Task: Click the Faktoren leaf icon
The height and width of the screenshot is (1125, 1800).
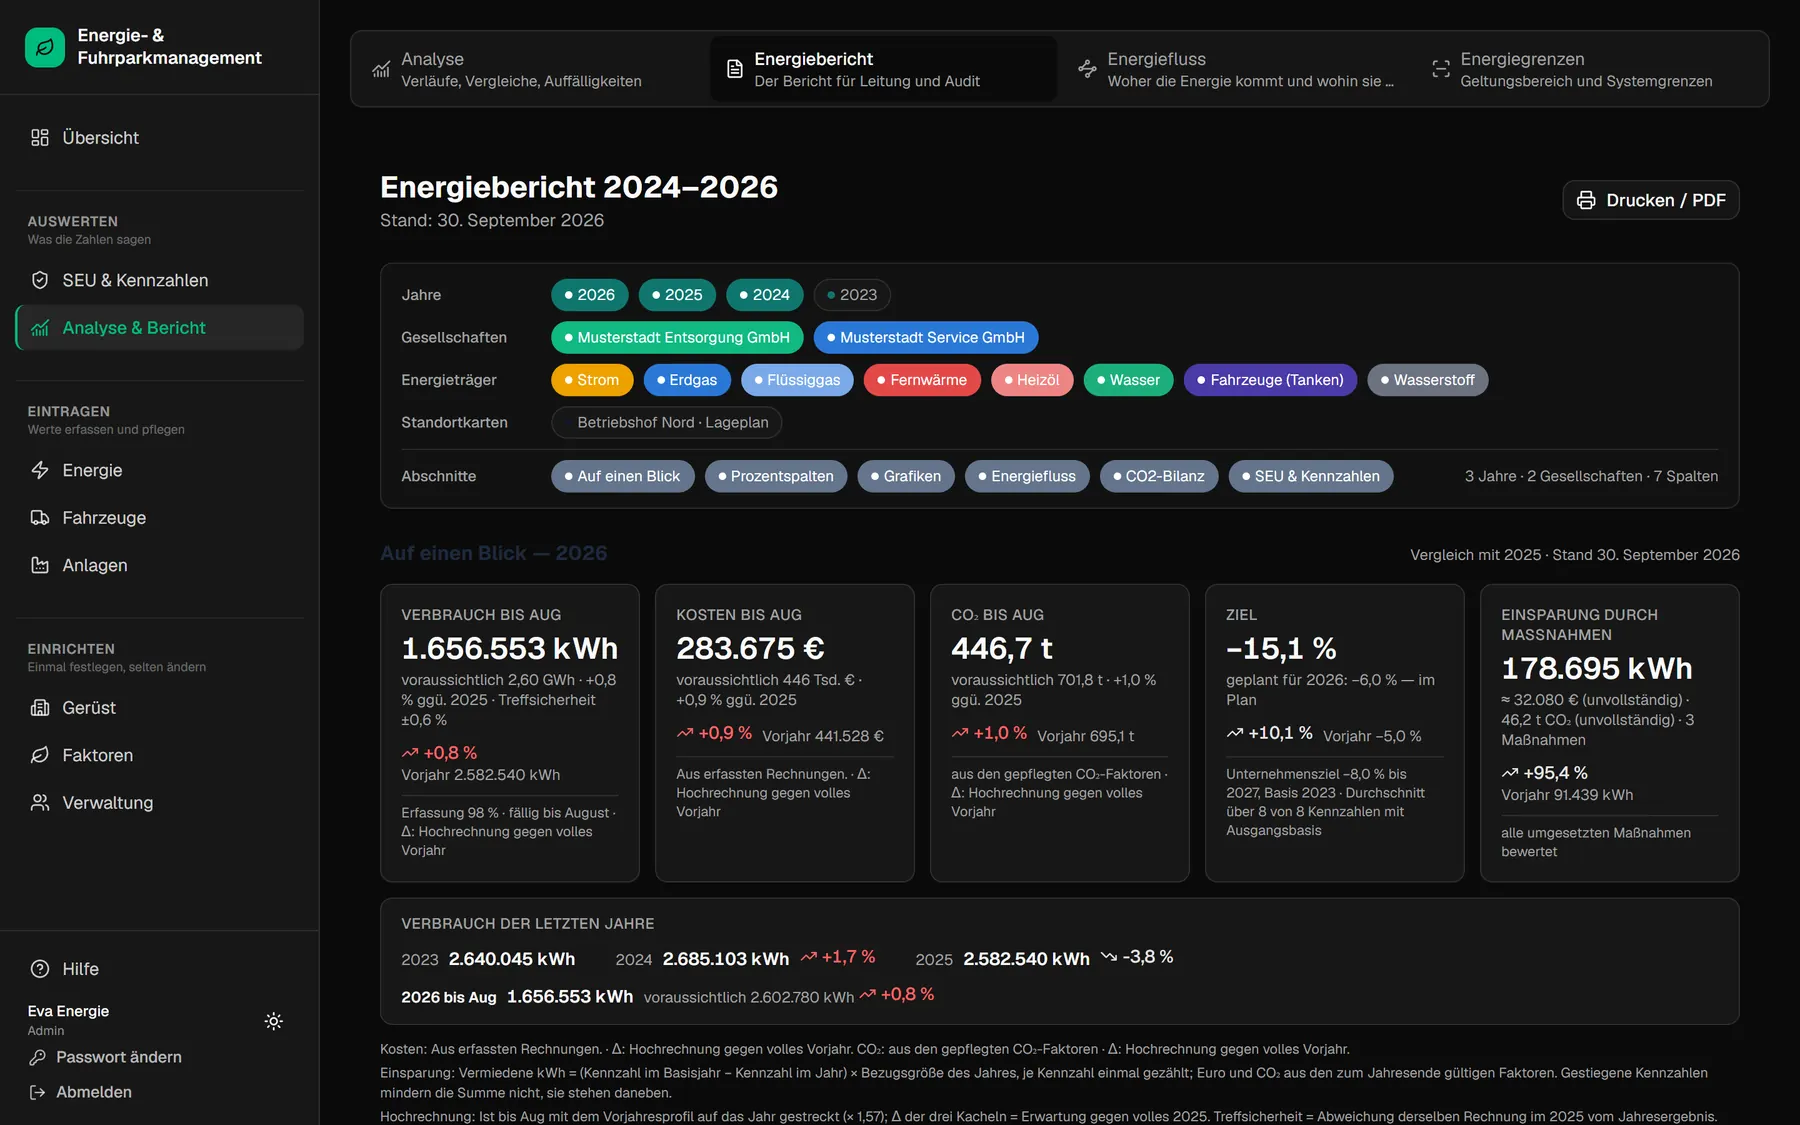Action: 40,756
